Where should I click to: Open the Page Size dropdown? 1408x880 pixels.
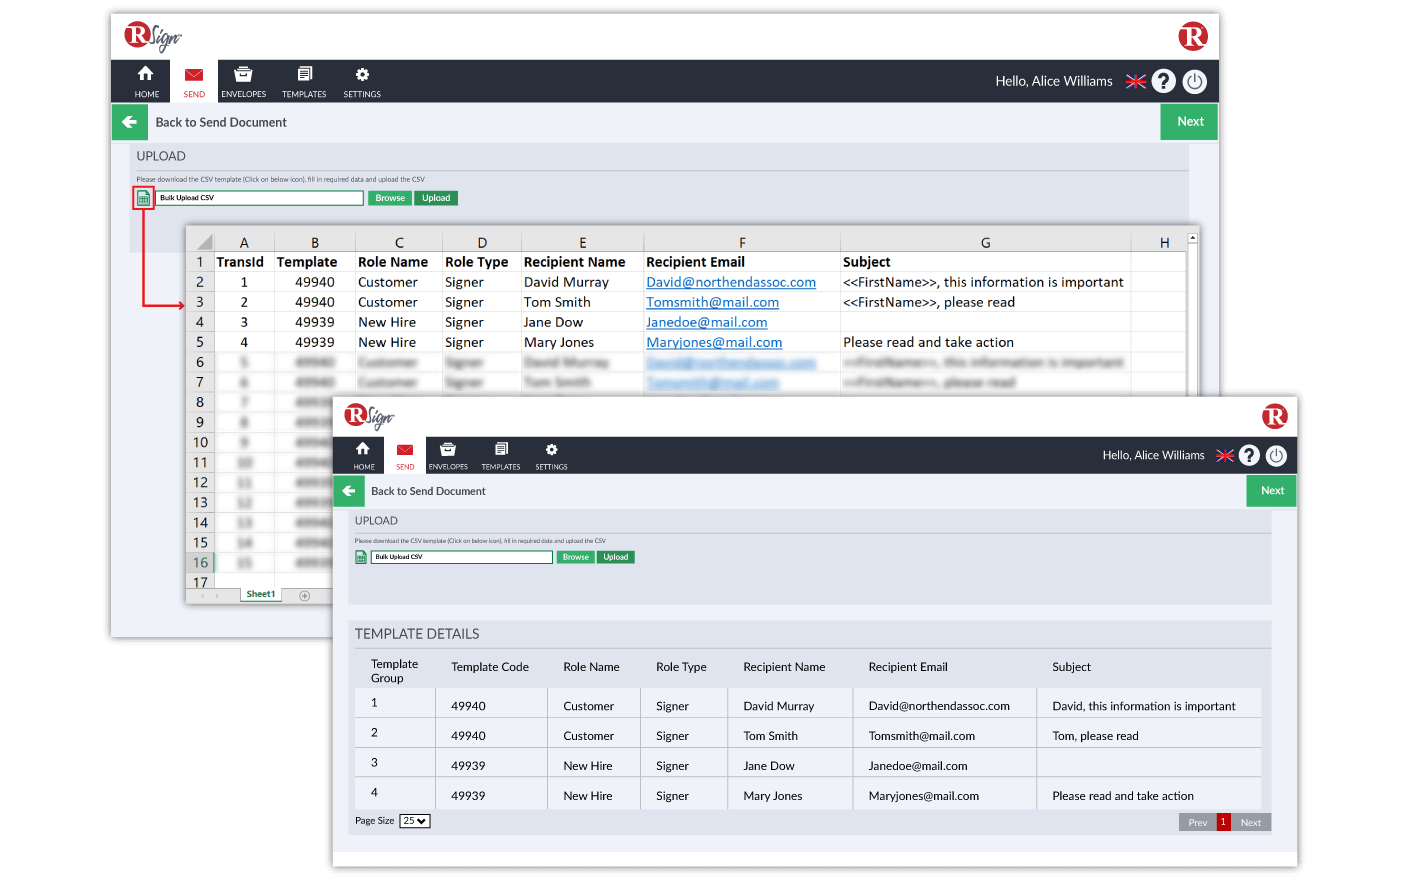click(x=414, y=821)
